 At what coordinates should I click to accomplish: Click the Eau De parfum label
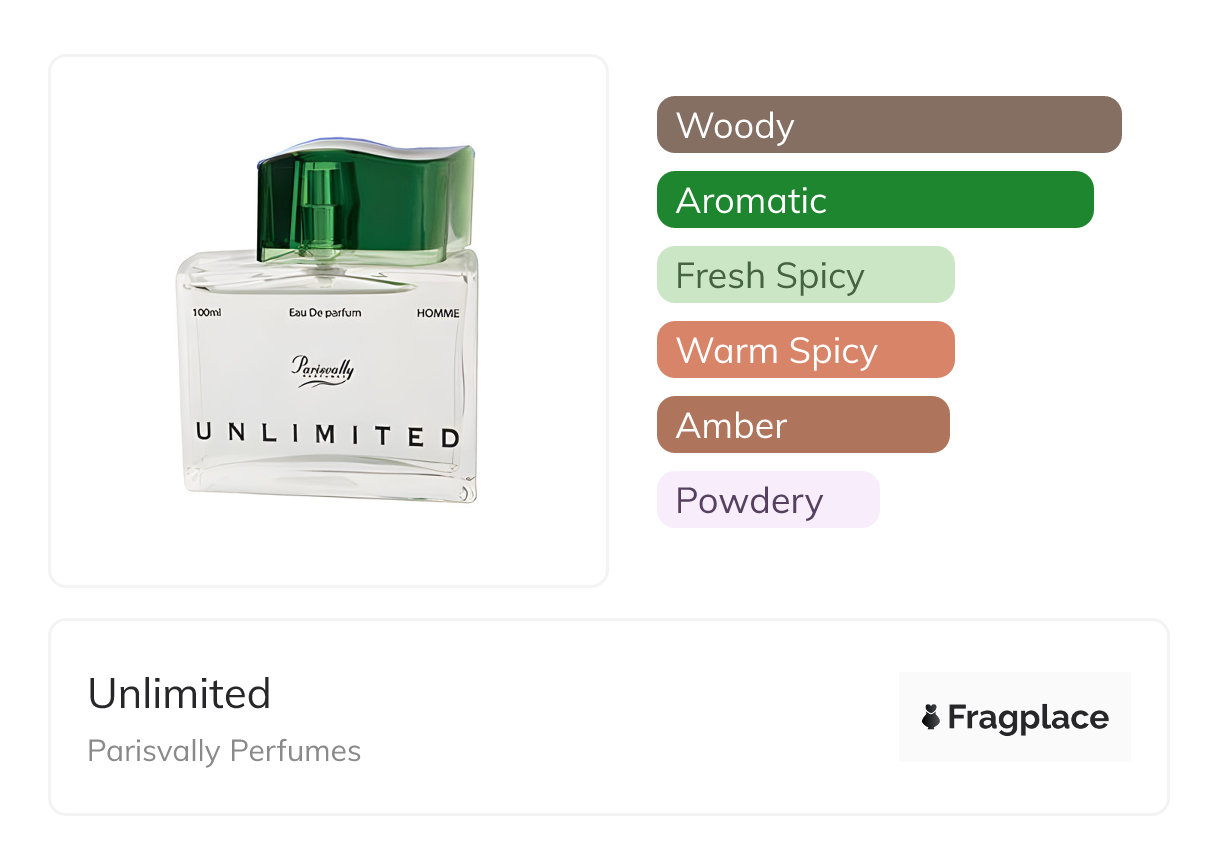coord(325,313)
